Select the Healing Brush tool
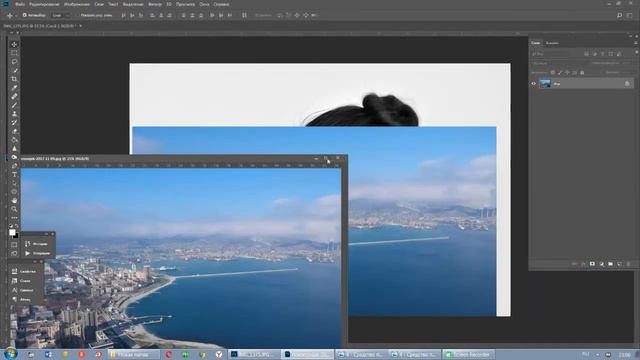Viewport: 640px width, 360px height. click(14, 96)
